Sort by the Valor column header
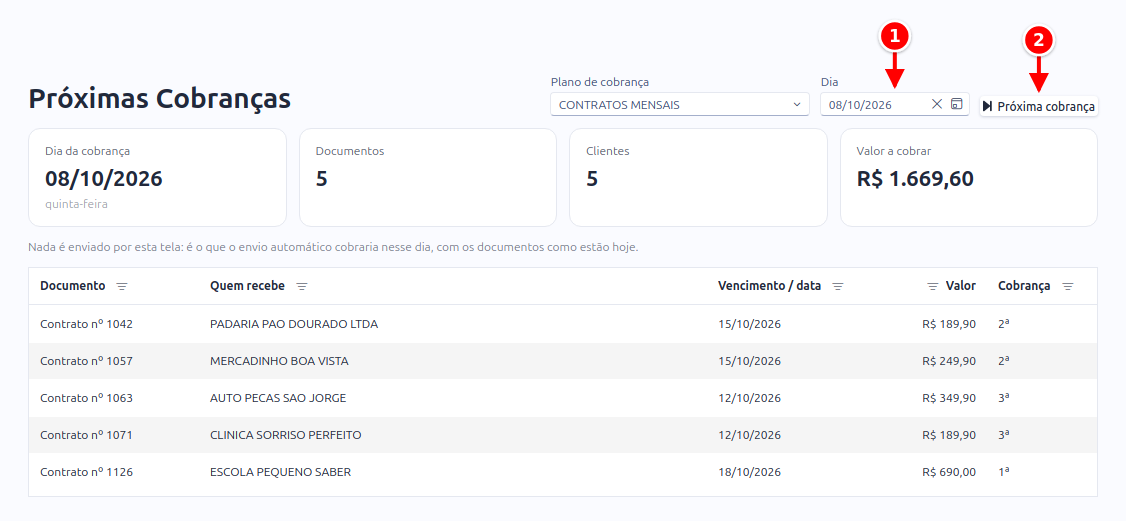This screenshot has width=1126, height=521. click(x=960, y=286)
